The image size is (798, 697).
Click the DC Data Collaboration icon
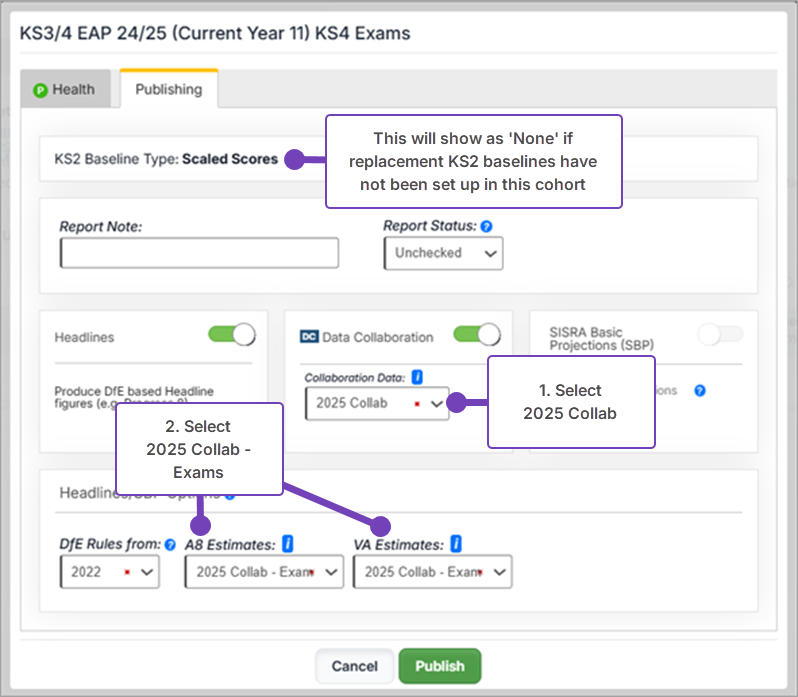point(309,338)
